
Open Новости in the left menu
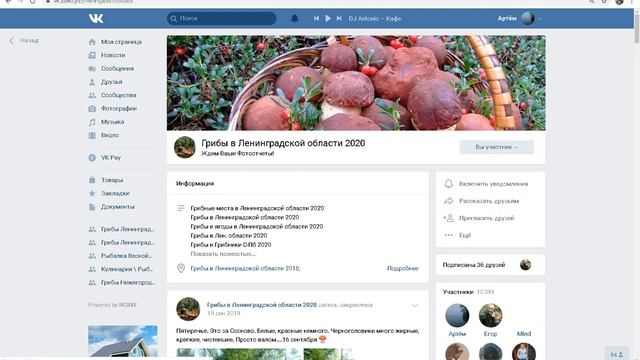(x=113, y=55)
